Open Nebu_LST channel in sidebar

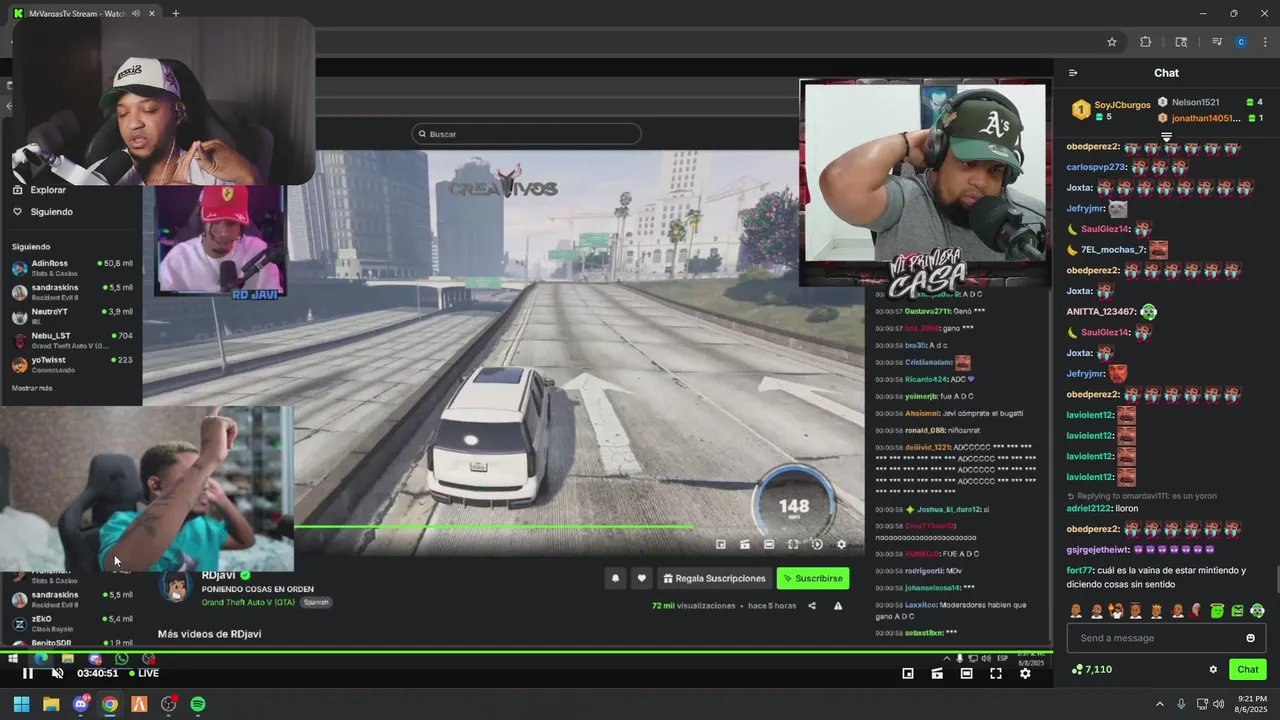72,340
